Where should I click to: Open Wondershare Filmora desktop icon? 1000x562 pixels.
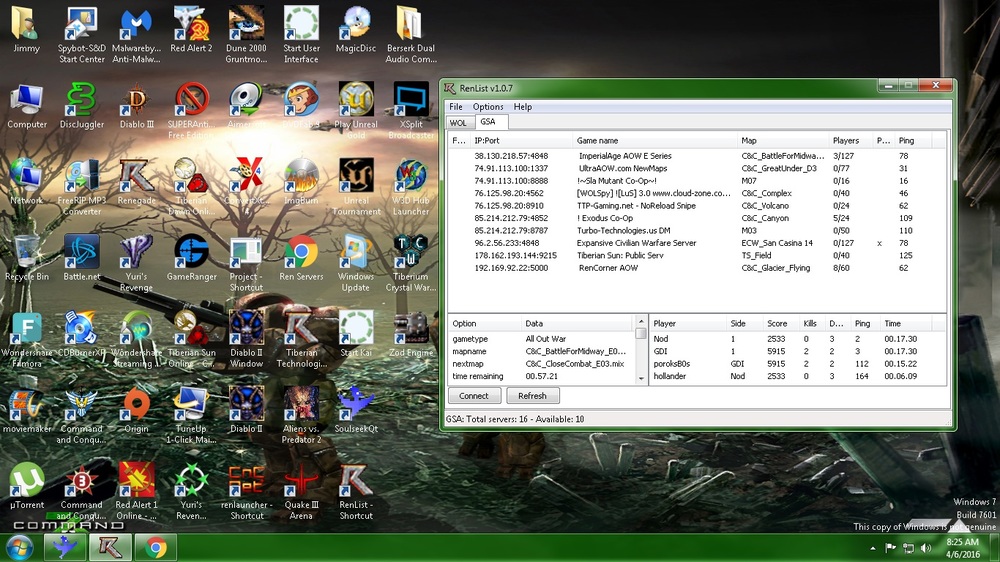[x=27, y=339]
